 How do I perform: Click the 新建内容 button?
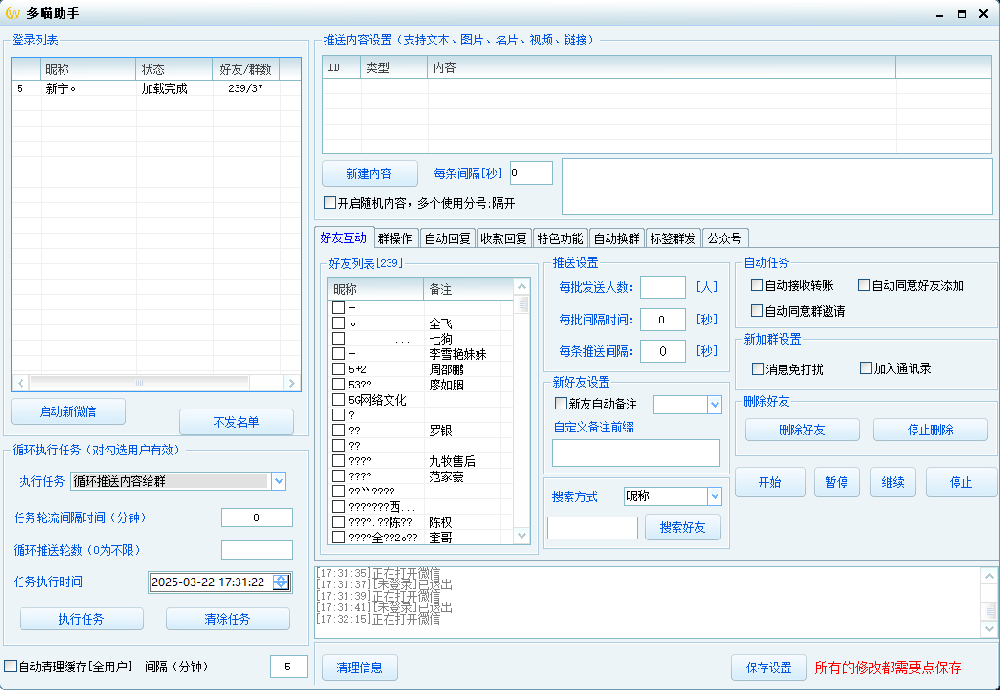369,174
